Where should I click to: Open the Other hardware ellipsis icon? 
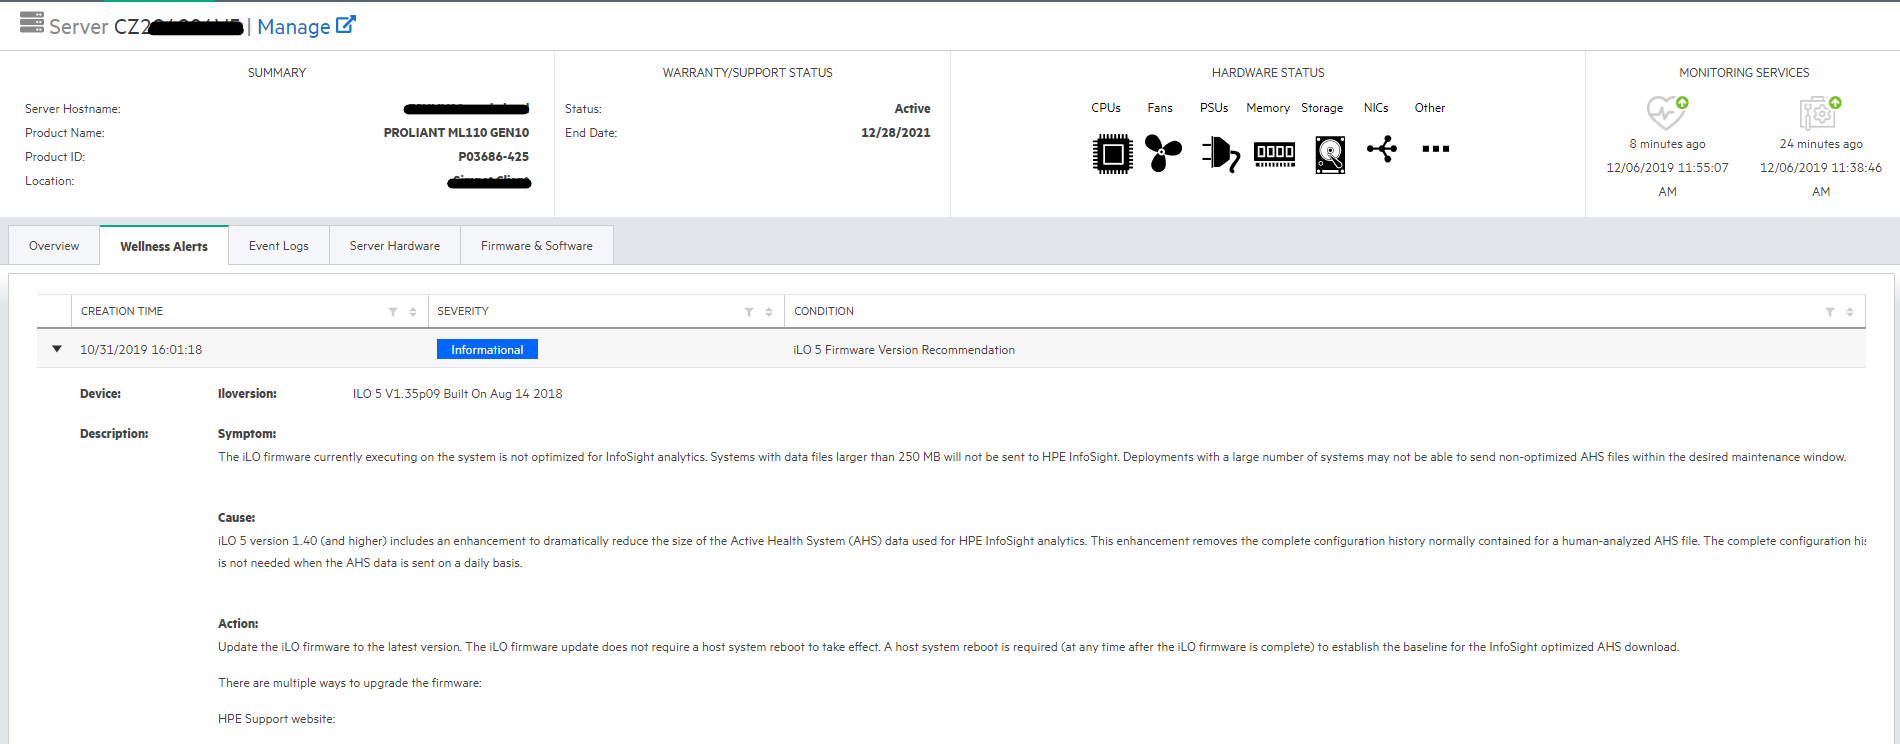1436,149
